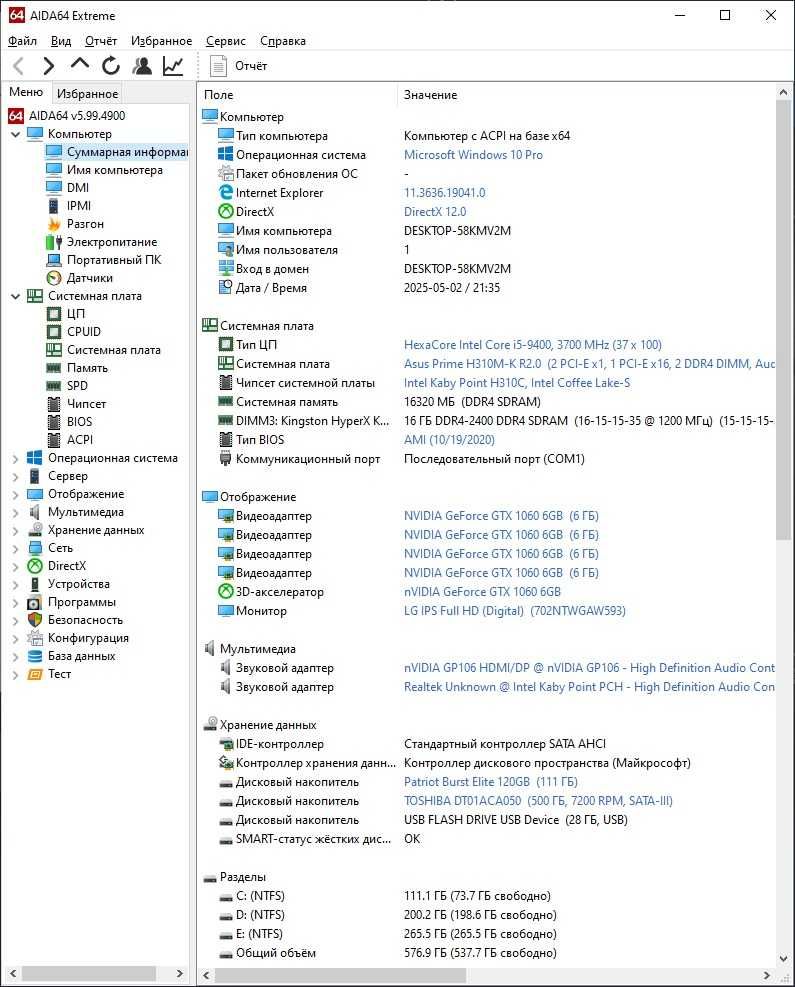Click the Электропитание battery icon

tap(54, 242)
